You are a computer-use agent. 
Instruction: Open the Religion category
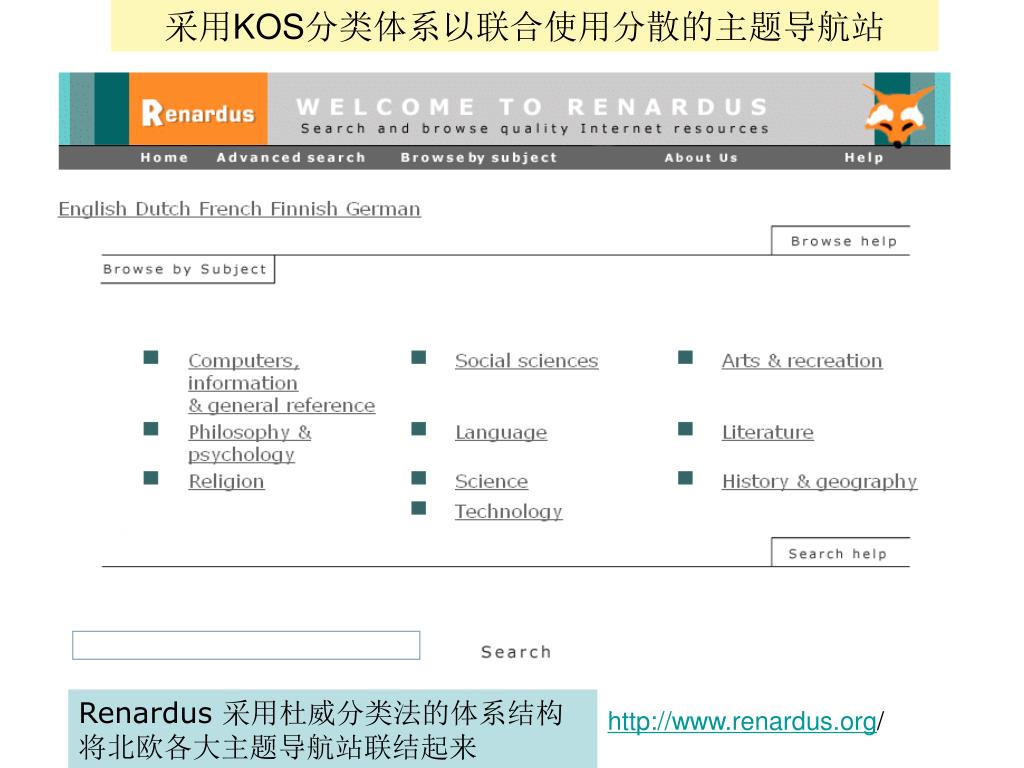(x=226, y=481)
